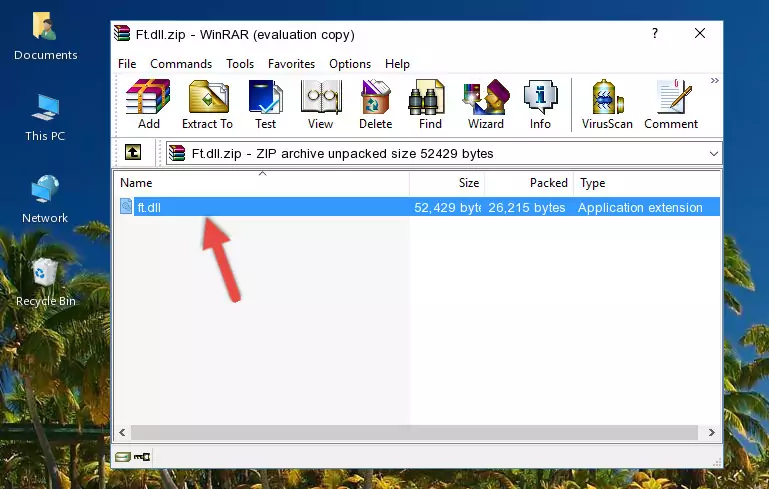Image resolution: width=769 pixels, height=489 pixels.
Task: Open the File menu
Action: pos(127,64)
